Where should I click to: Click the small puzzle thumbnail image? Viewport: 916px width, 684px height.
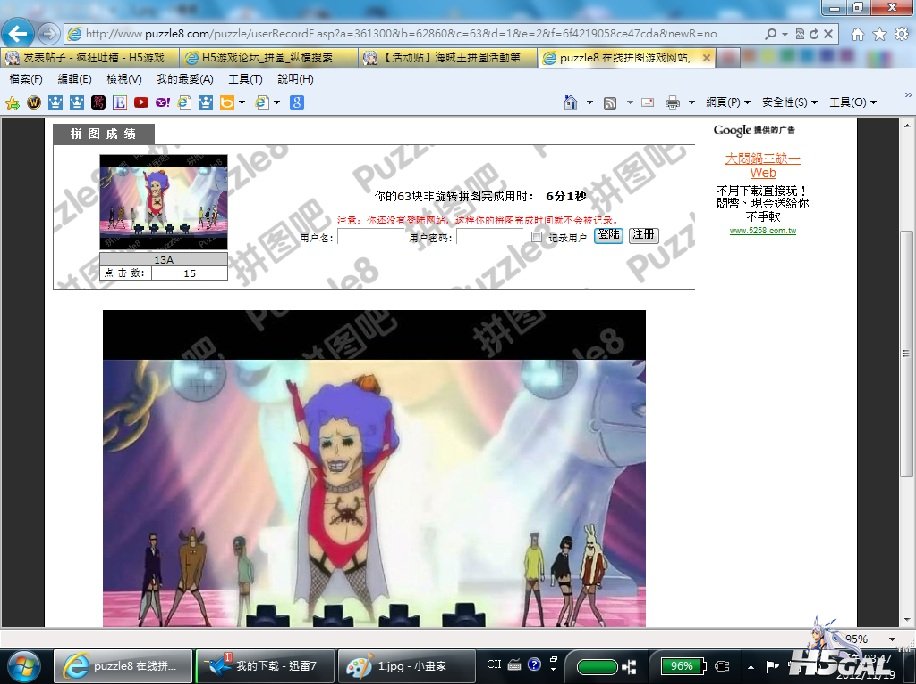coord(163,202)
